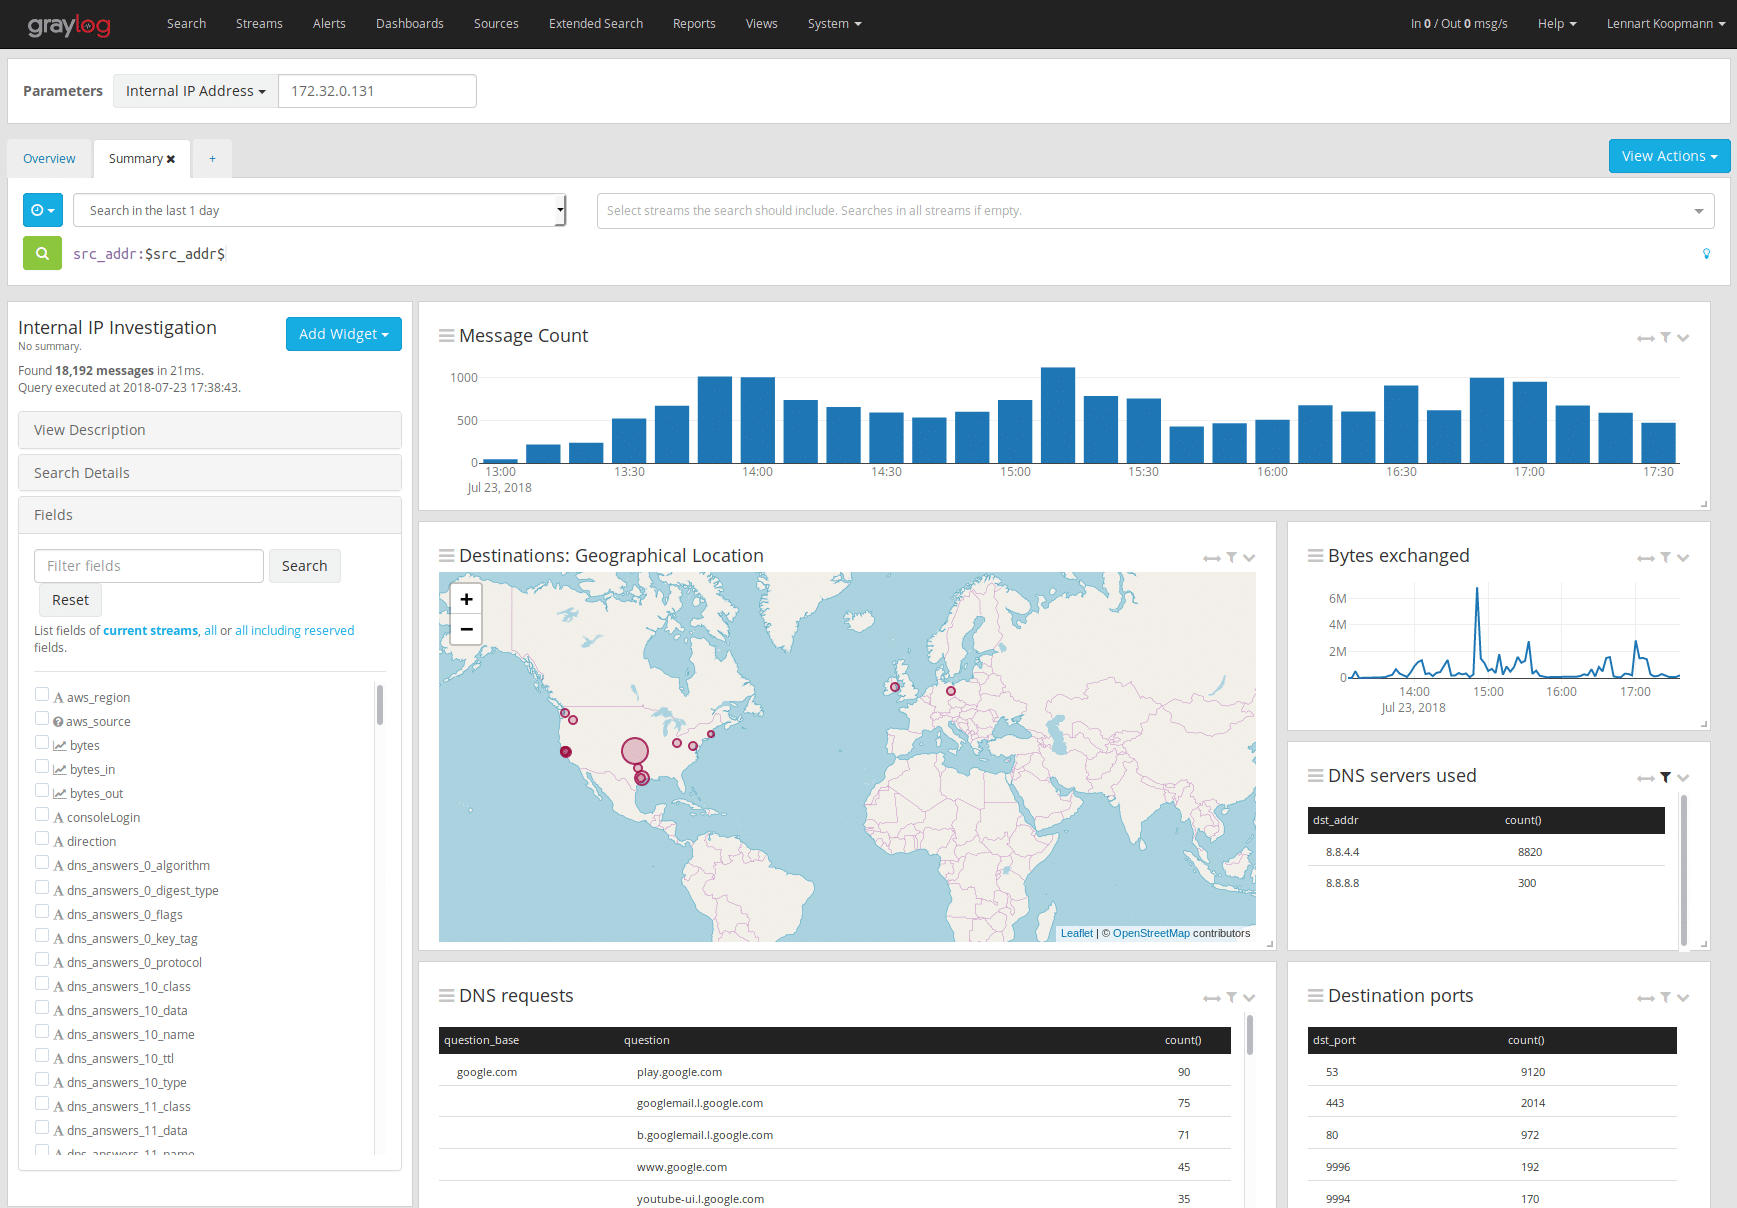Image resolution: width=1737 pixels, height=1208 pixels.
Task: Click the green search magnifier button
Action: pos(42,254)
